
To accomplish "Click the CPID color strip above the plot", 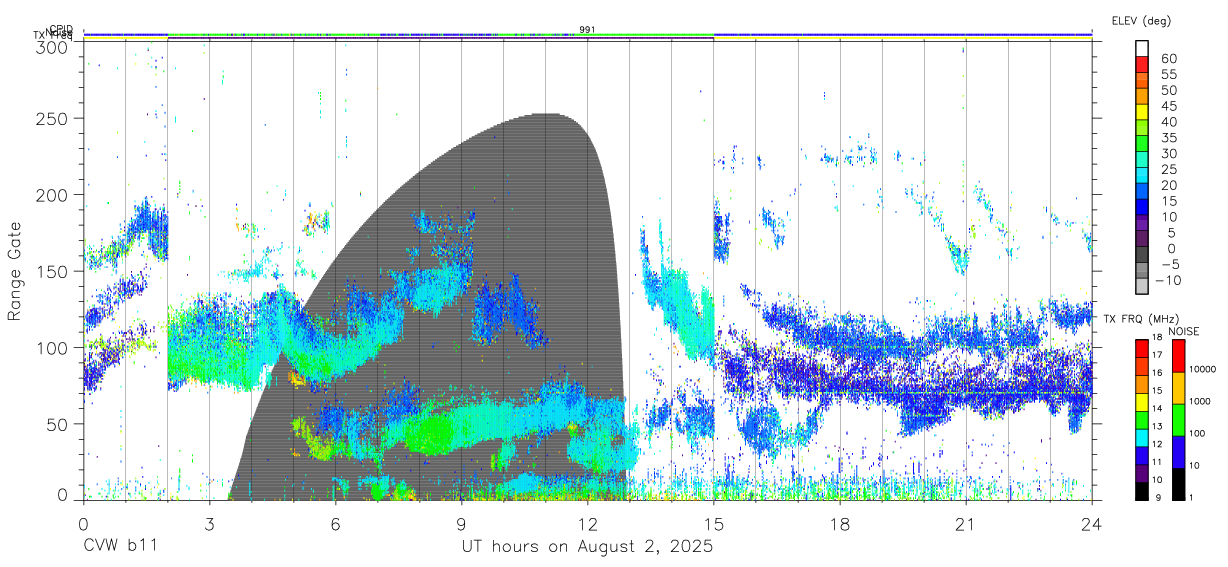I will 587,33.
